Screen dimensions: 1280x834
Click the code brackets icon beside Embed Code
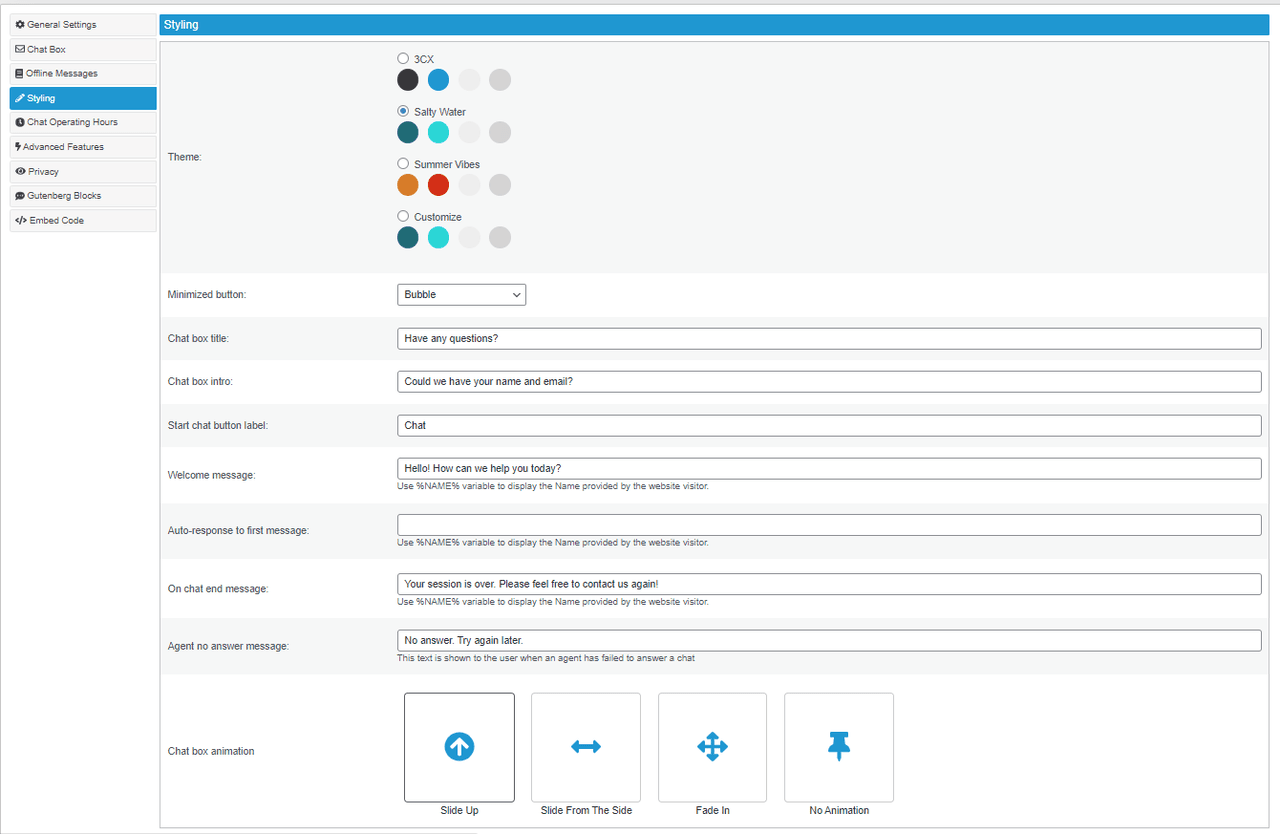click(x=21, y=220)
